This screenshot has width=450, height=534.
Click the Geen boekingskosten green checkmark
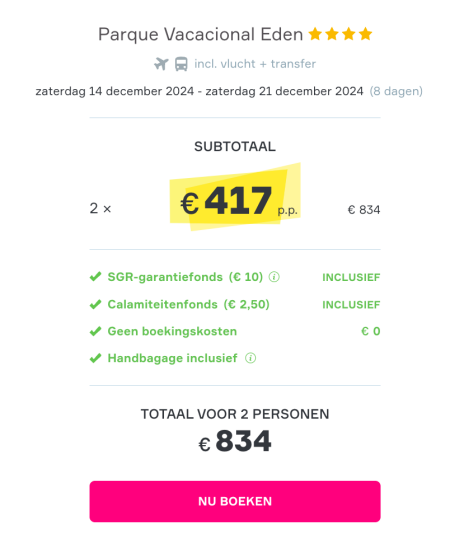coord(95,331)
